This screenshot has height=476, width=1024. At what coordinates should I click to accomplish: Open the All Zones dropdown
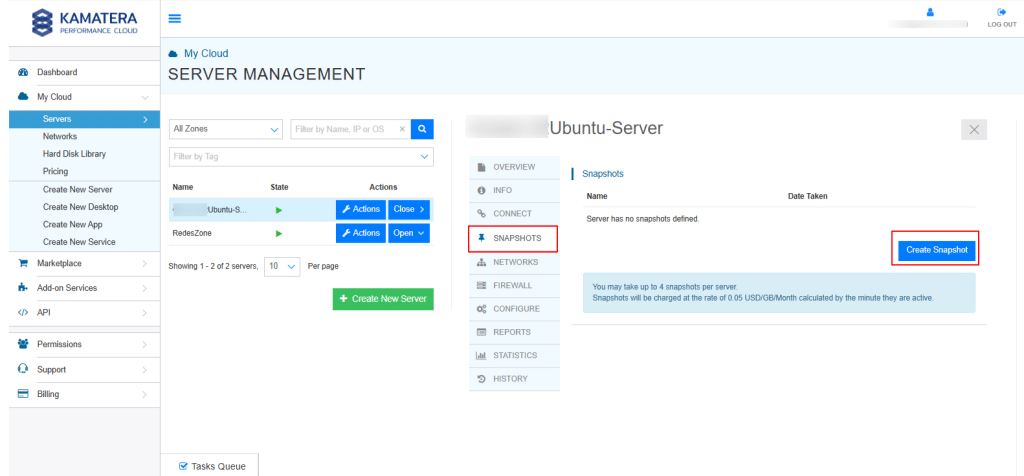pos(225,129)
